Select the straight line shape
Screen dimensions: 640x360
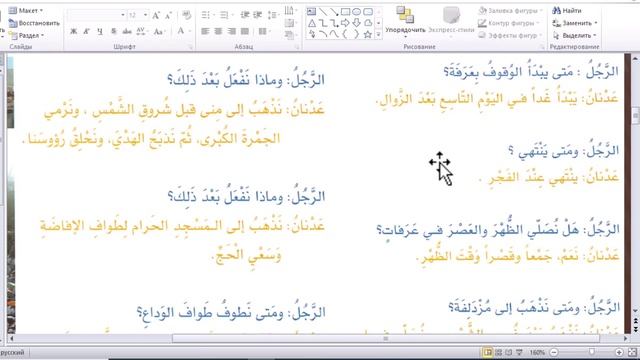[x=323, y=11]
